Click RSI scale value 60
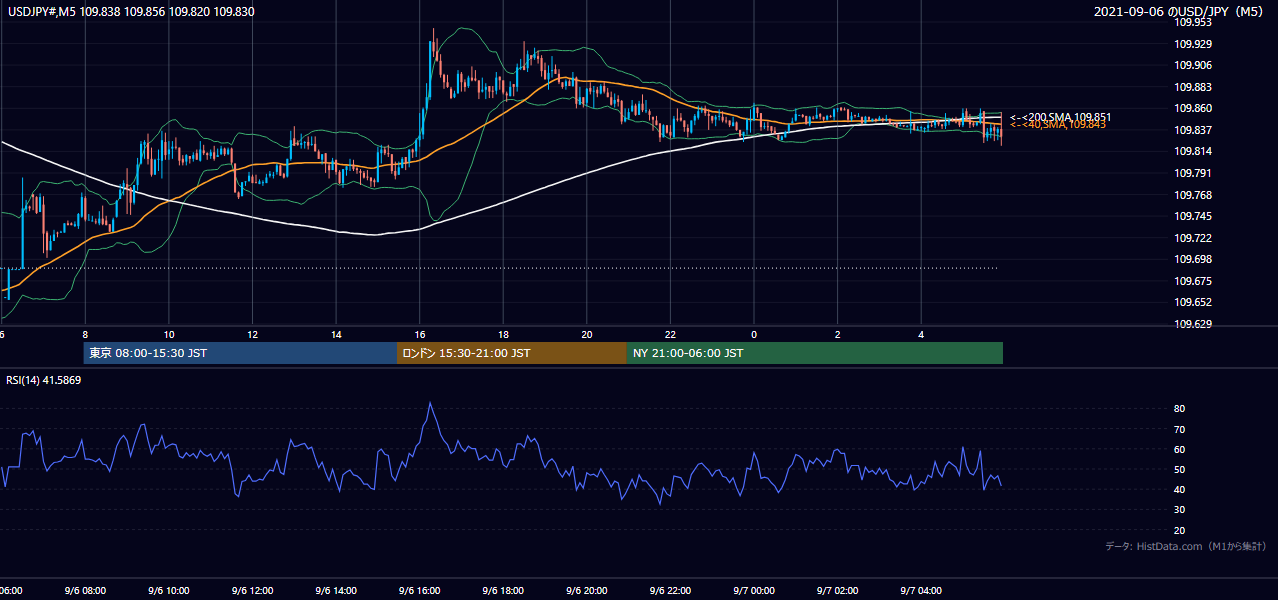Viewport: 1278px width, 600px height. coord(1180,449)
